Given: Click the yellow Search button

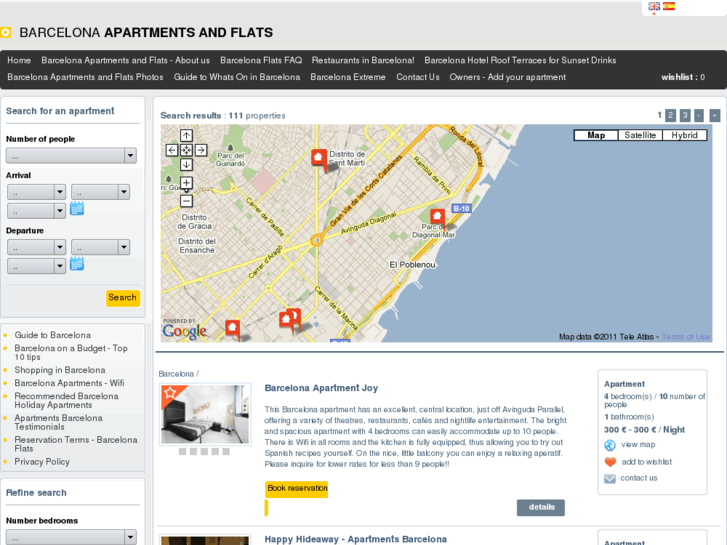Looking at the screenshot, I should pyautogui.click(x=123, y=298).
